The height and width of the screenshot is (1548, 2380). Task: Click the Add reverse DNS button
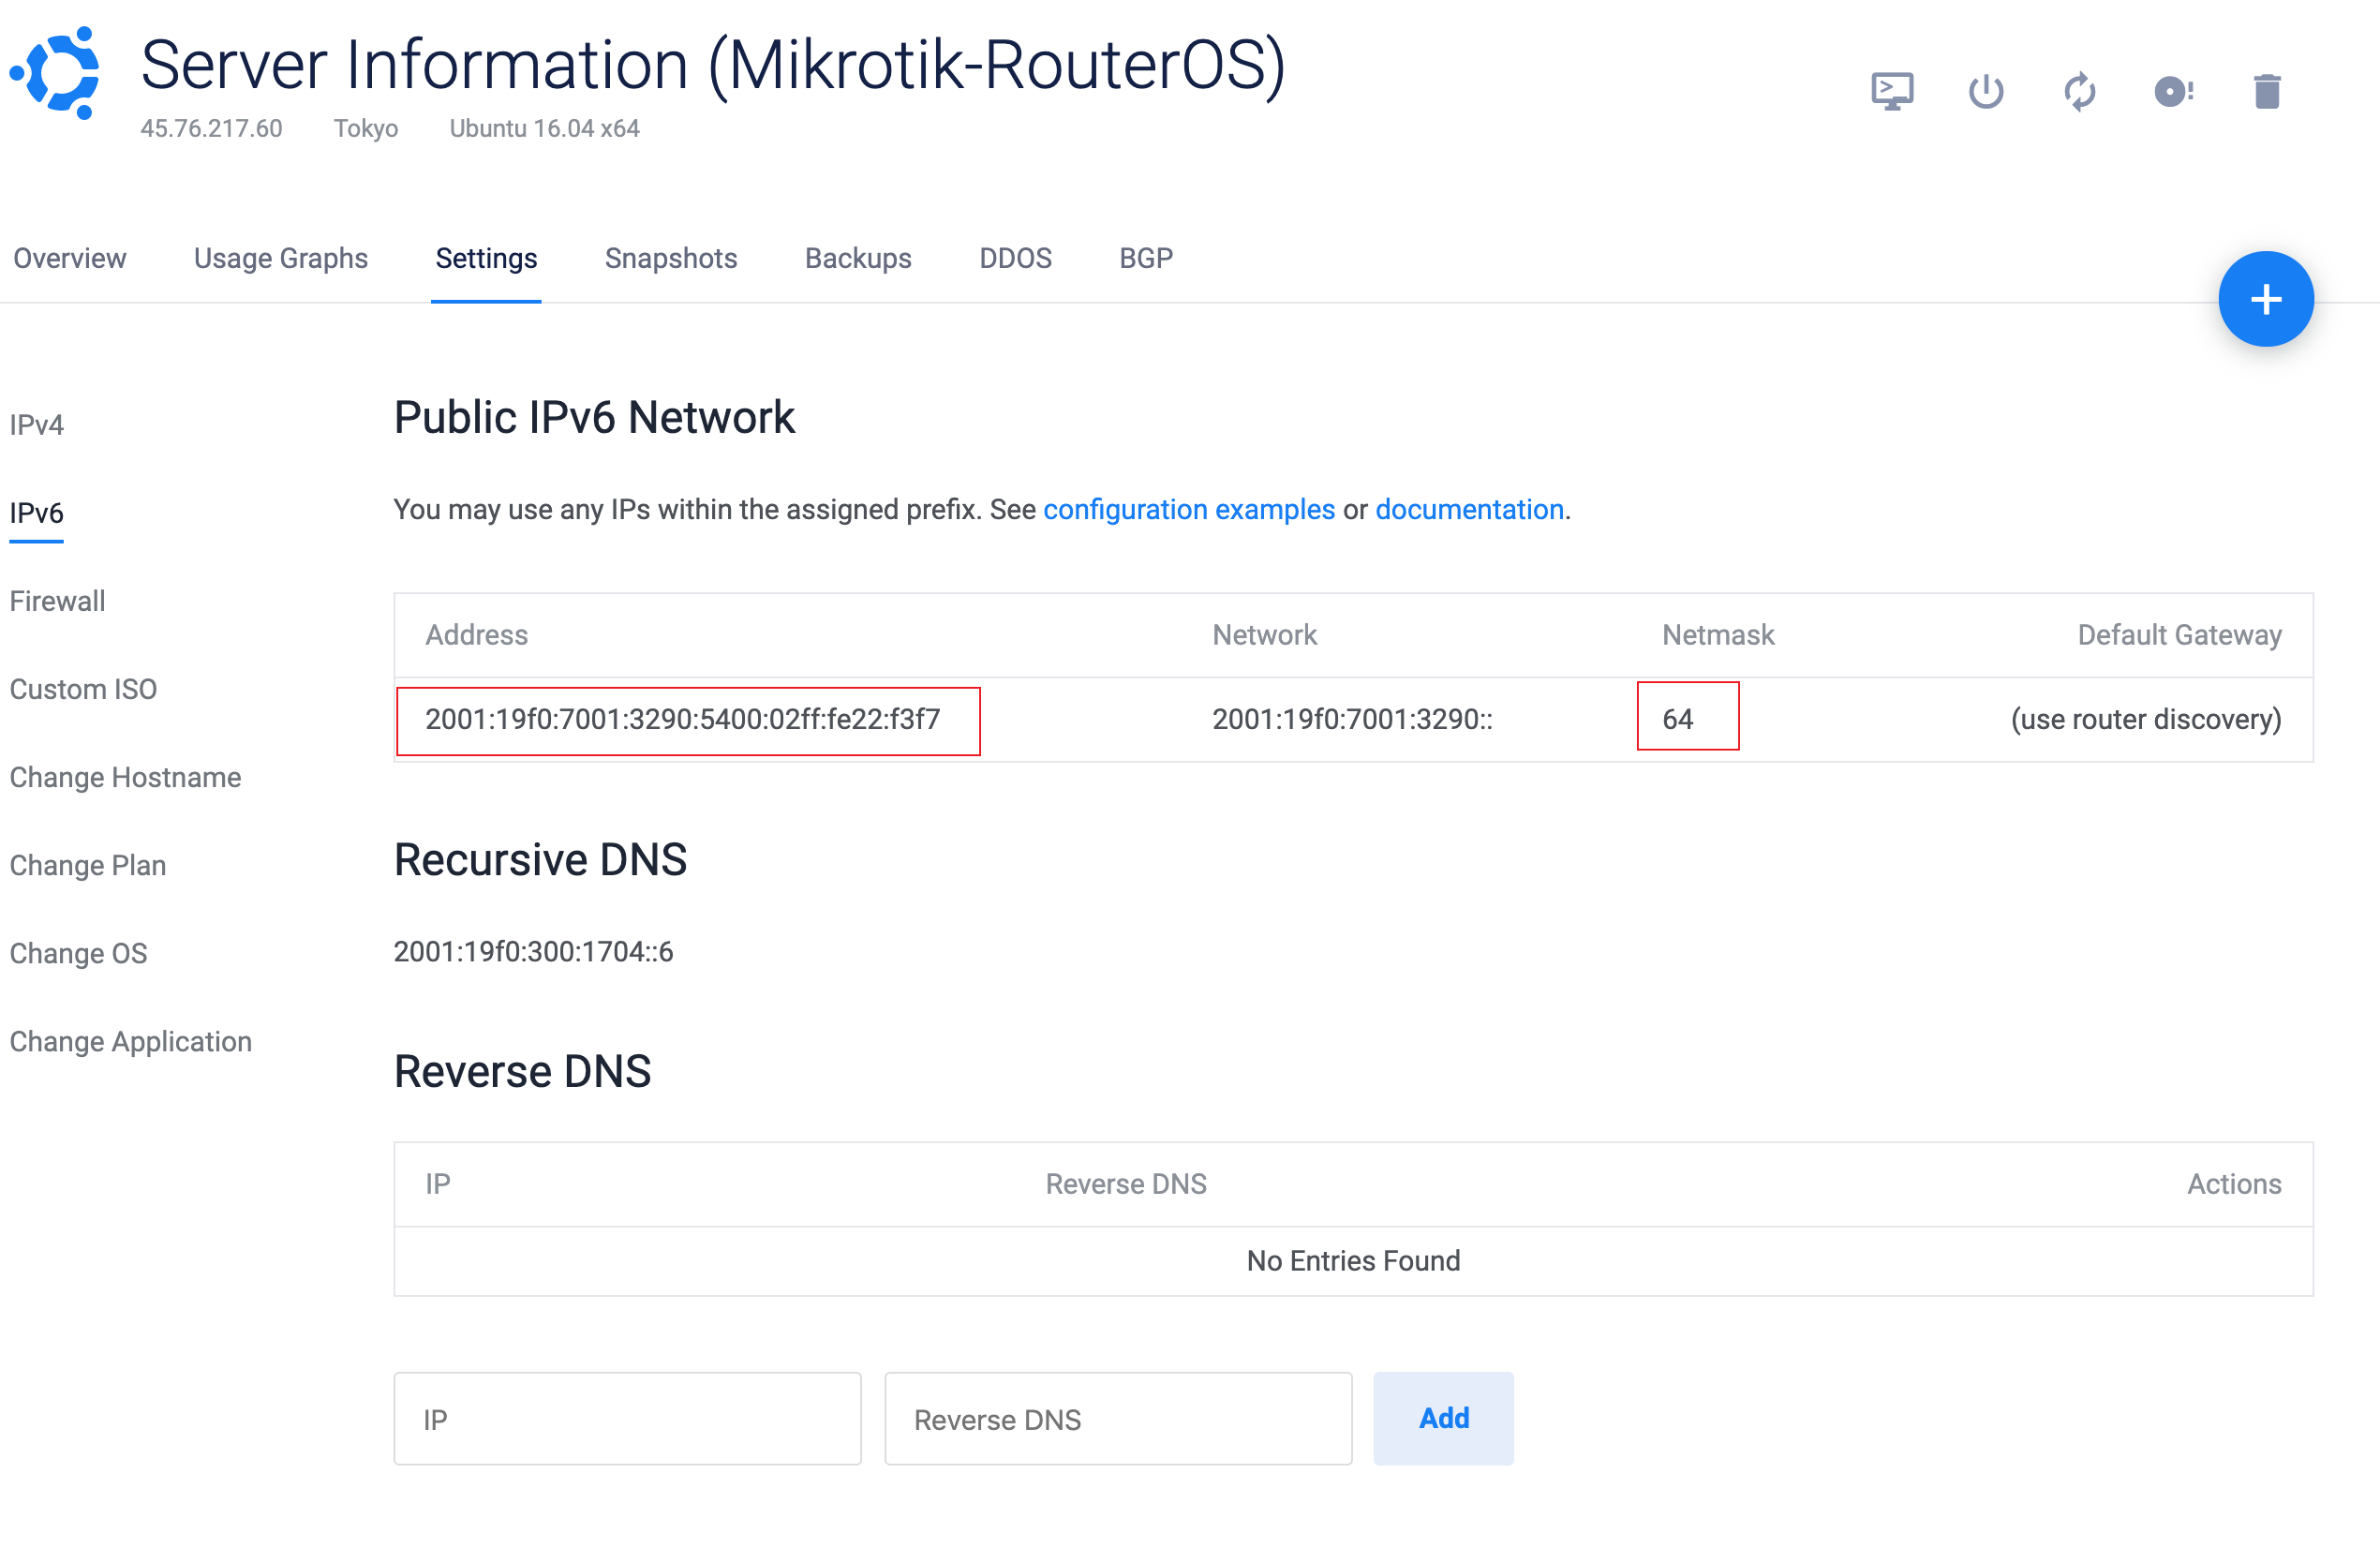pos(1443,1418)
